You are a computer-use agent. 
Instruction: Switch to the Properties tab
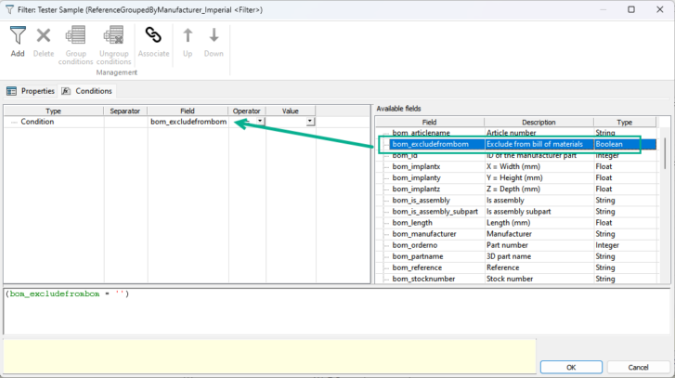click(31, 91)
